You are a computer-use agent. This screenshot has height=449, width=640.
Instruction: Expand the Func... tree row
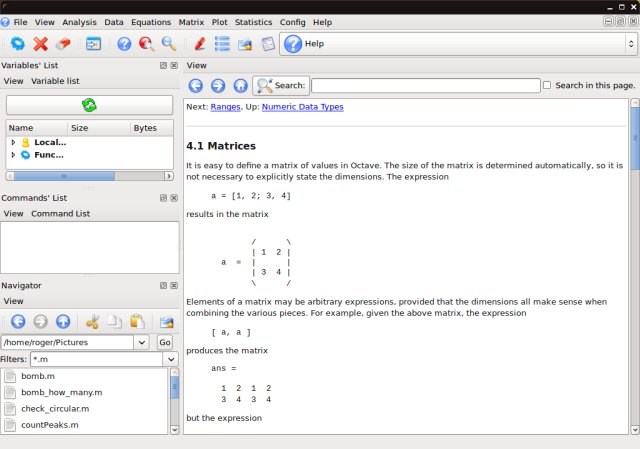point(13,155)
